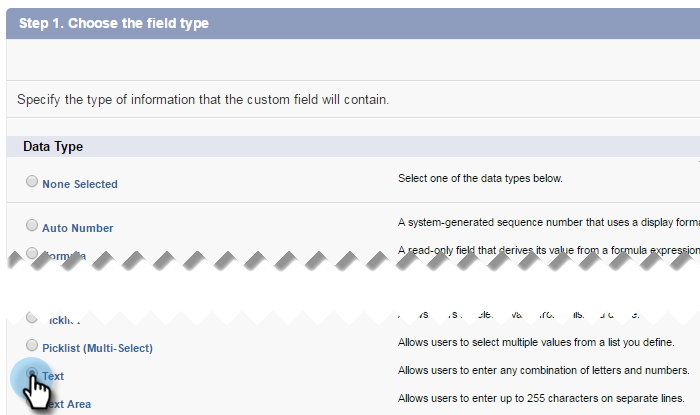
Task: Click the custom field instruction sentence
Action: (x=202, y=100)
